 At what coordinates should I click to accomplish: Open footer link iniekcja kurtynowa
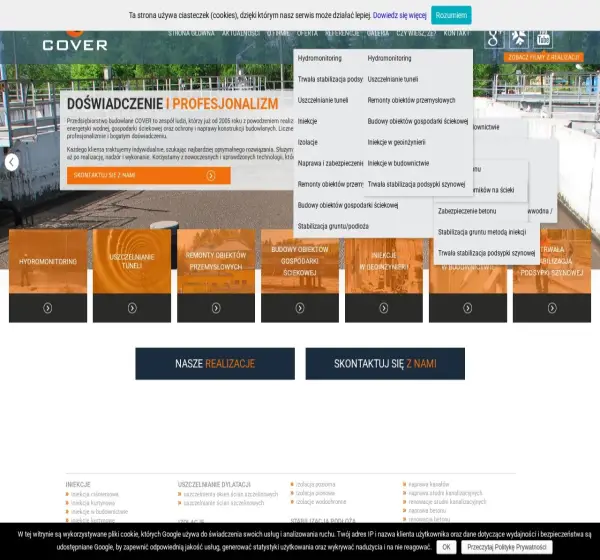[x=93, y=503]
